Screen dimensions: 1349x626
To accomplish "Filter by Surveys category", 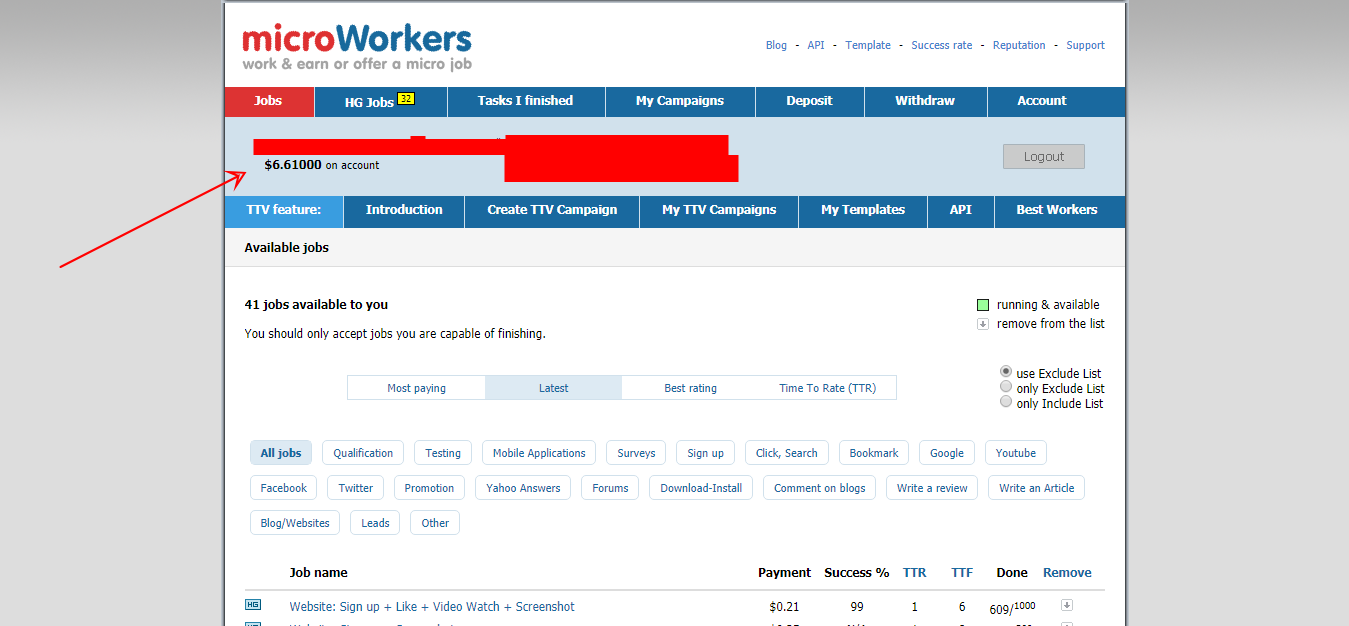I will (636, 453).
